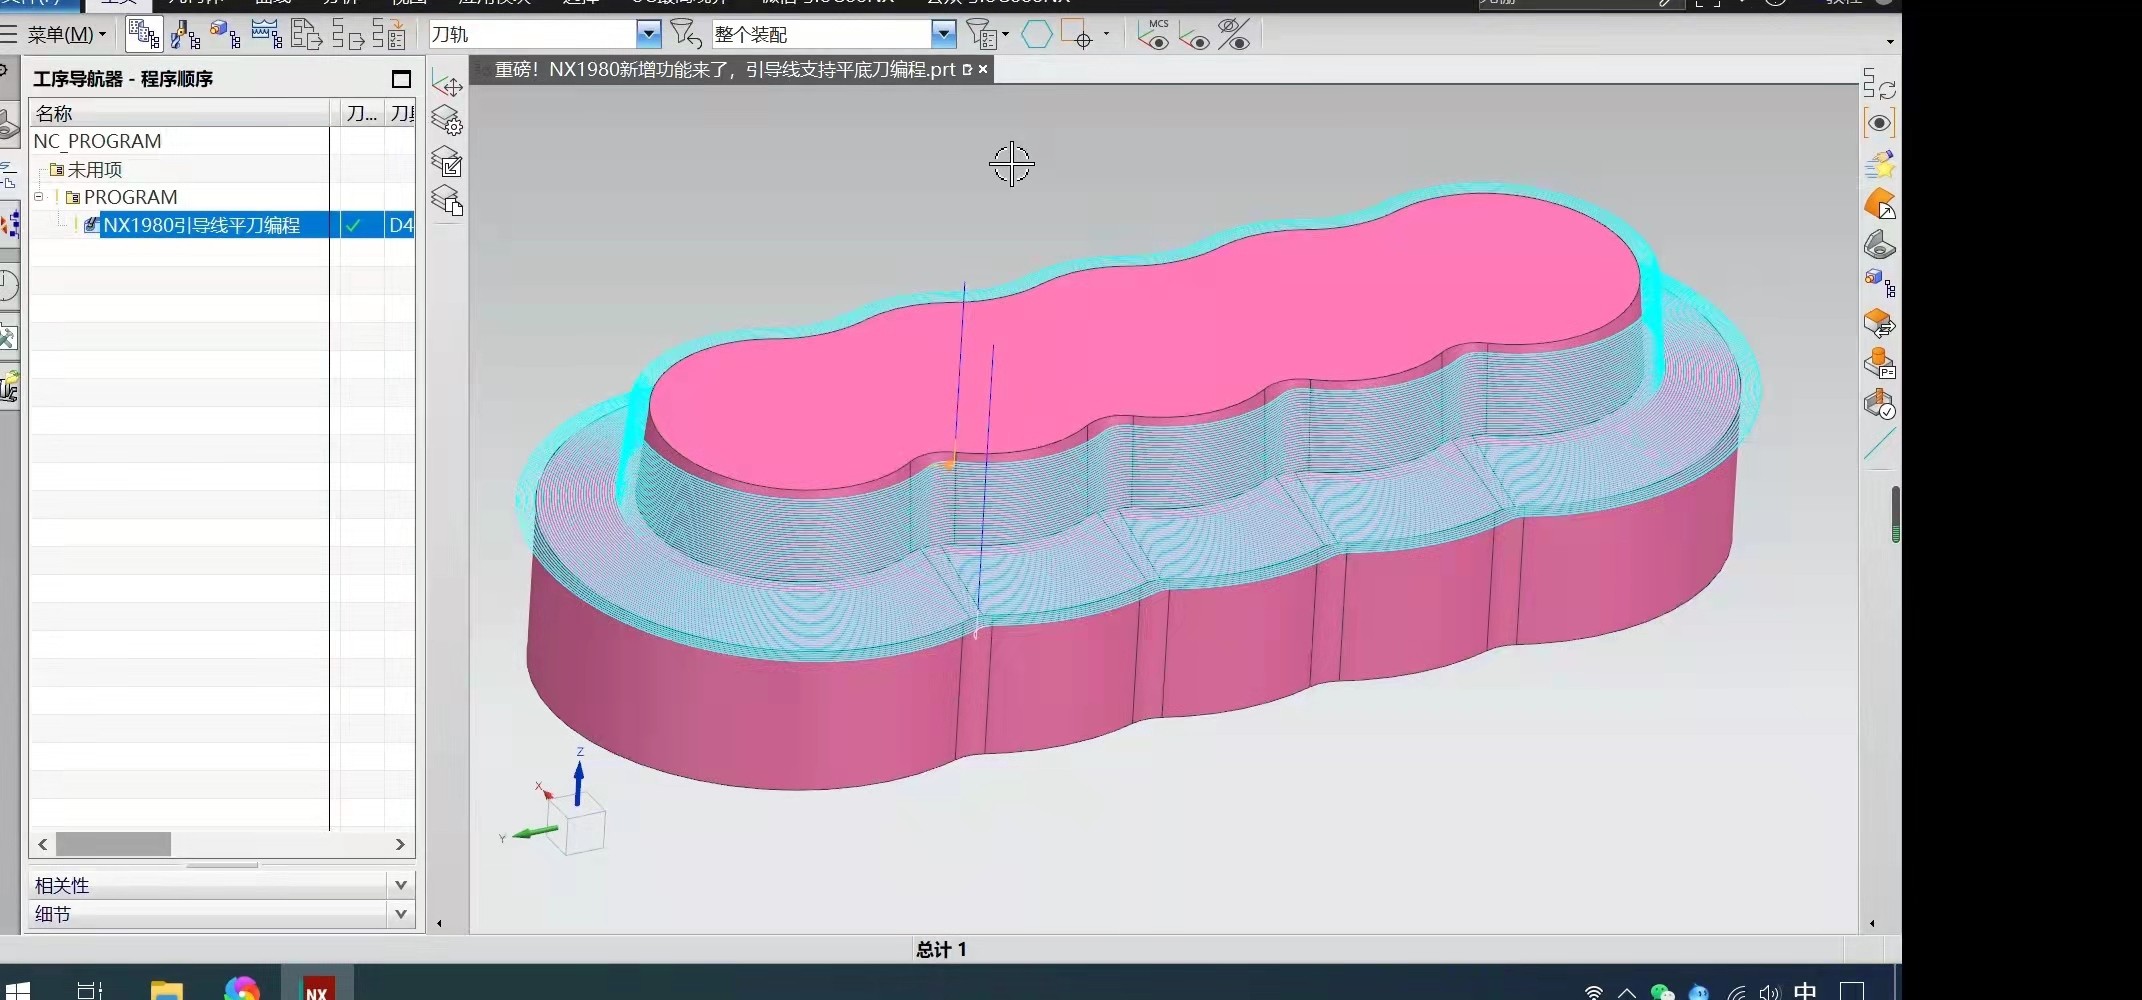Click the D4 tool cell
Image resolution: width=2142 pixels, height=1000 pixels.
point(401,225)
